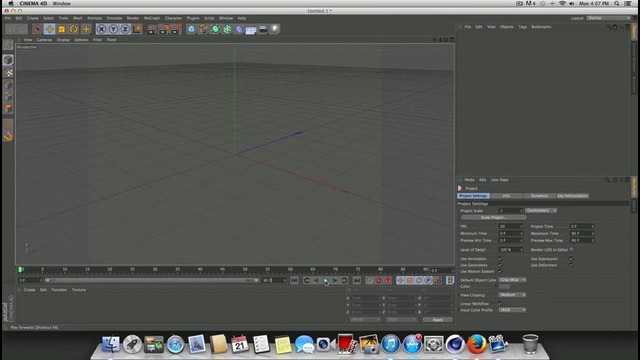Open the View Clipping dropdown

point(512,295)
